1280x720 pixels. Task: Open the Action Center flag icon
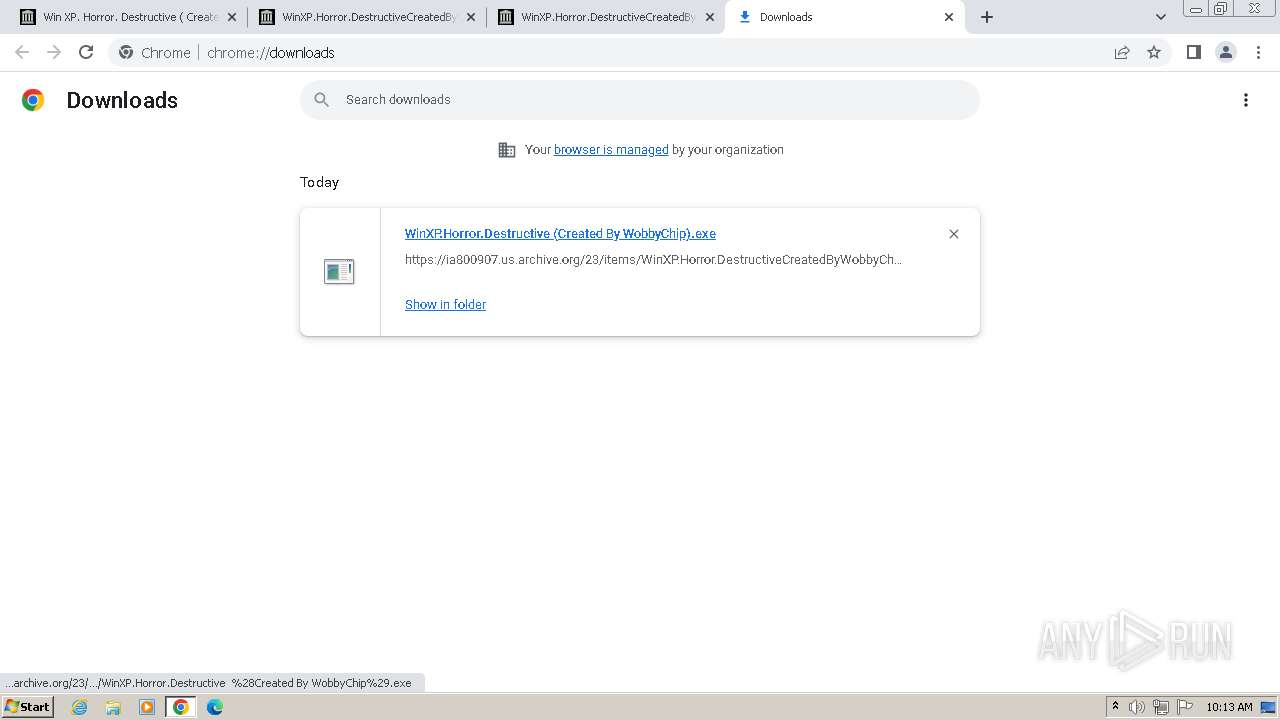1185,707
